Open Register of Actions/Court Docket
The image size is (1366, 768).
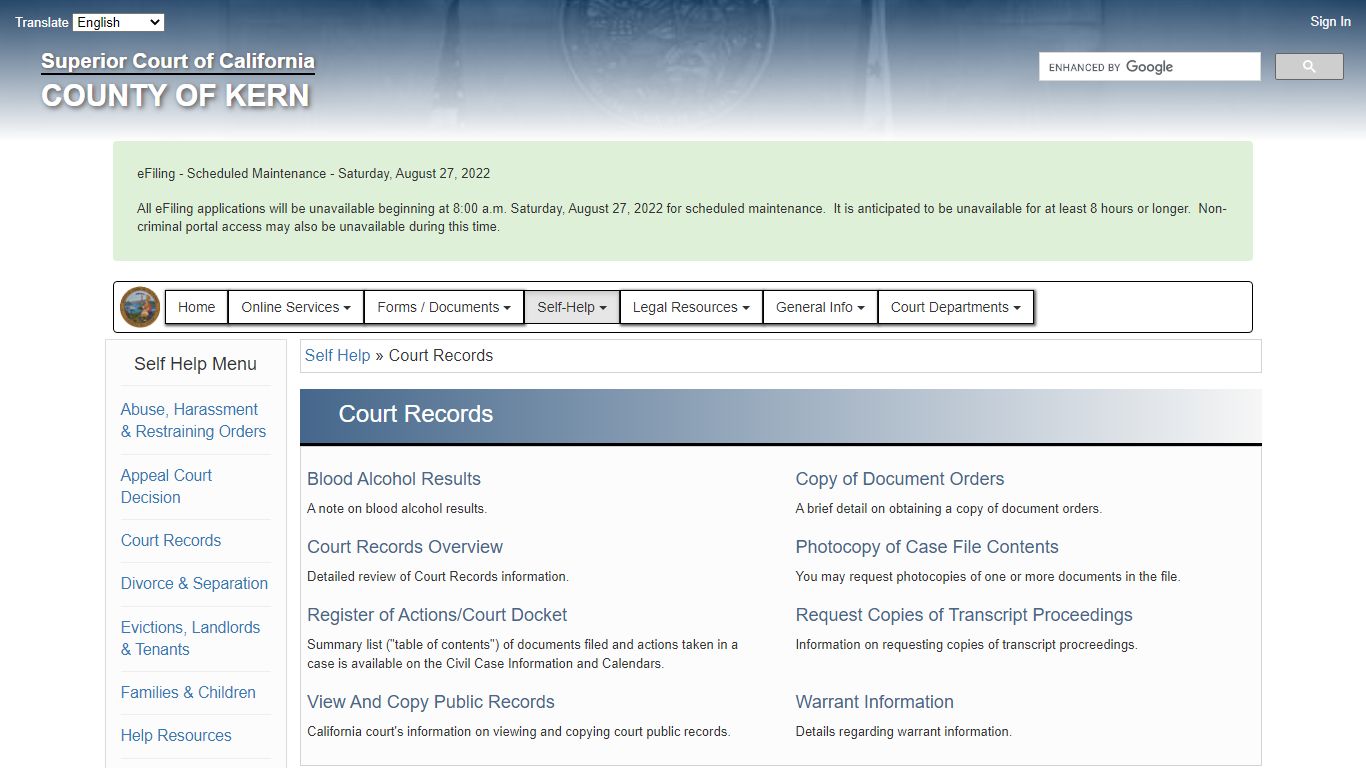tap(437, 614)
